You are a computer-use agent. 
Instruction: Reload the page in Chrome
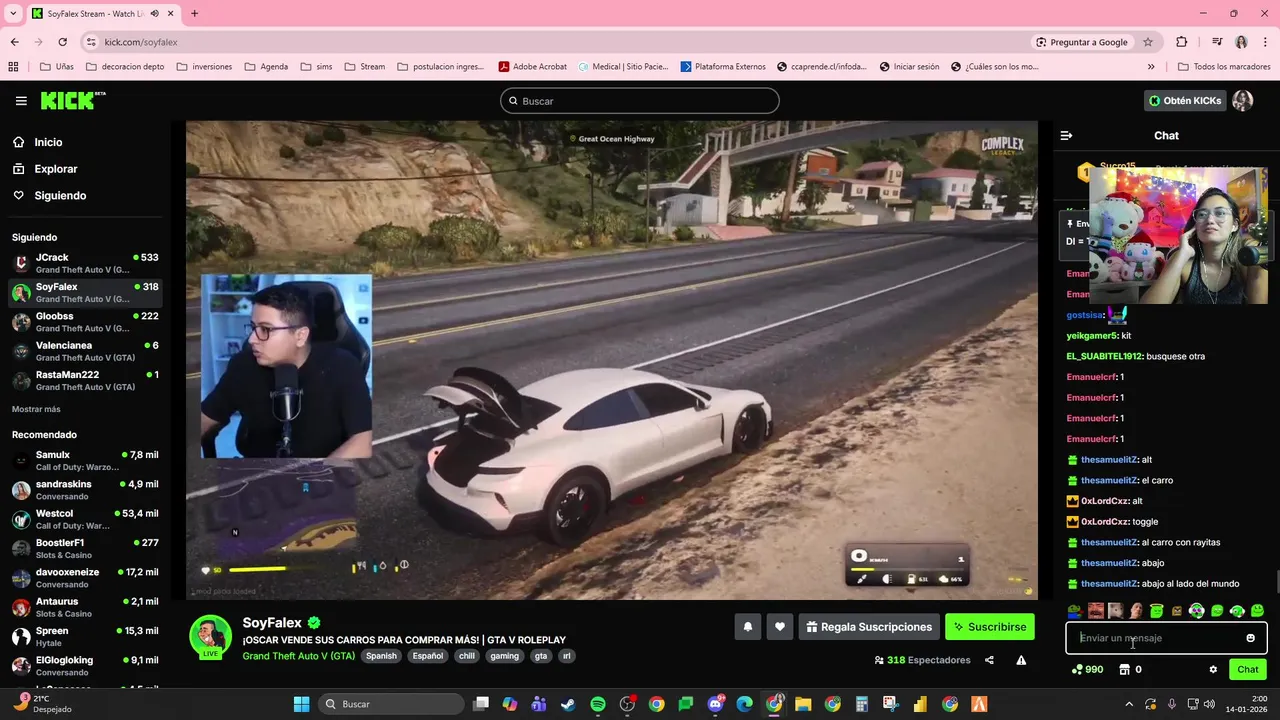coord(62,42)
